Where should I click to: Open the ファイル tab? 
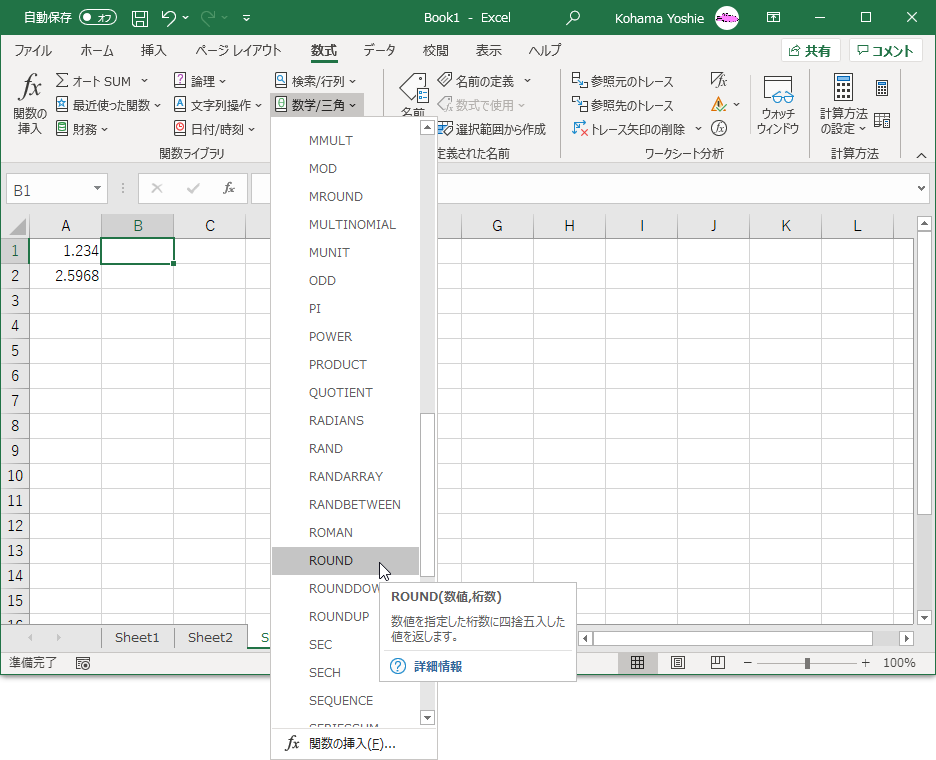pyautogui.click(x=33, y=51)
